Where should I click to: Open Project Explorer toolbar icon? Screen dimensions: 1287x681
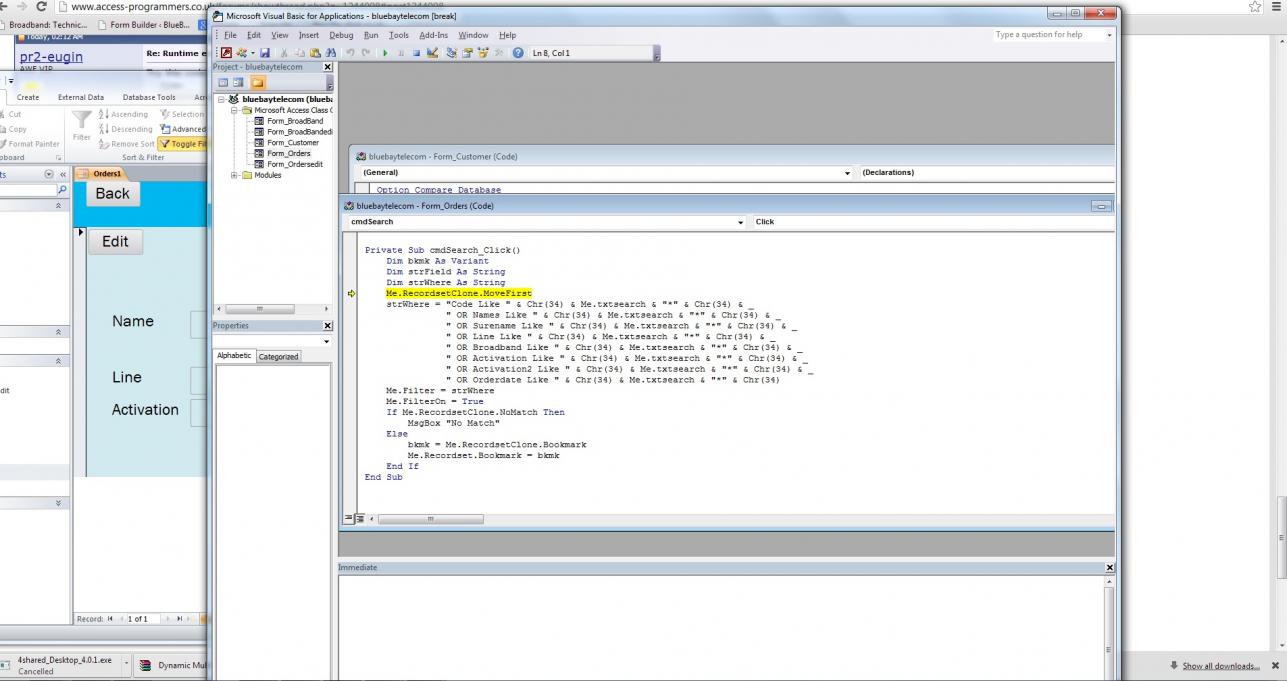point(451,53)
